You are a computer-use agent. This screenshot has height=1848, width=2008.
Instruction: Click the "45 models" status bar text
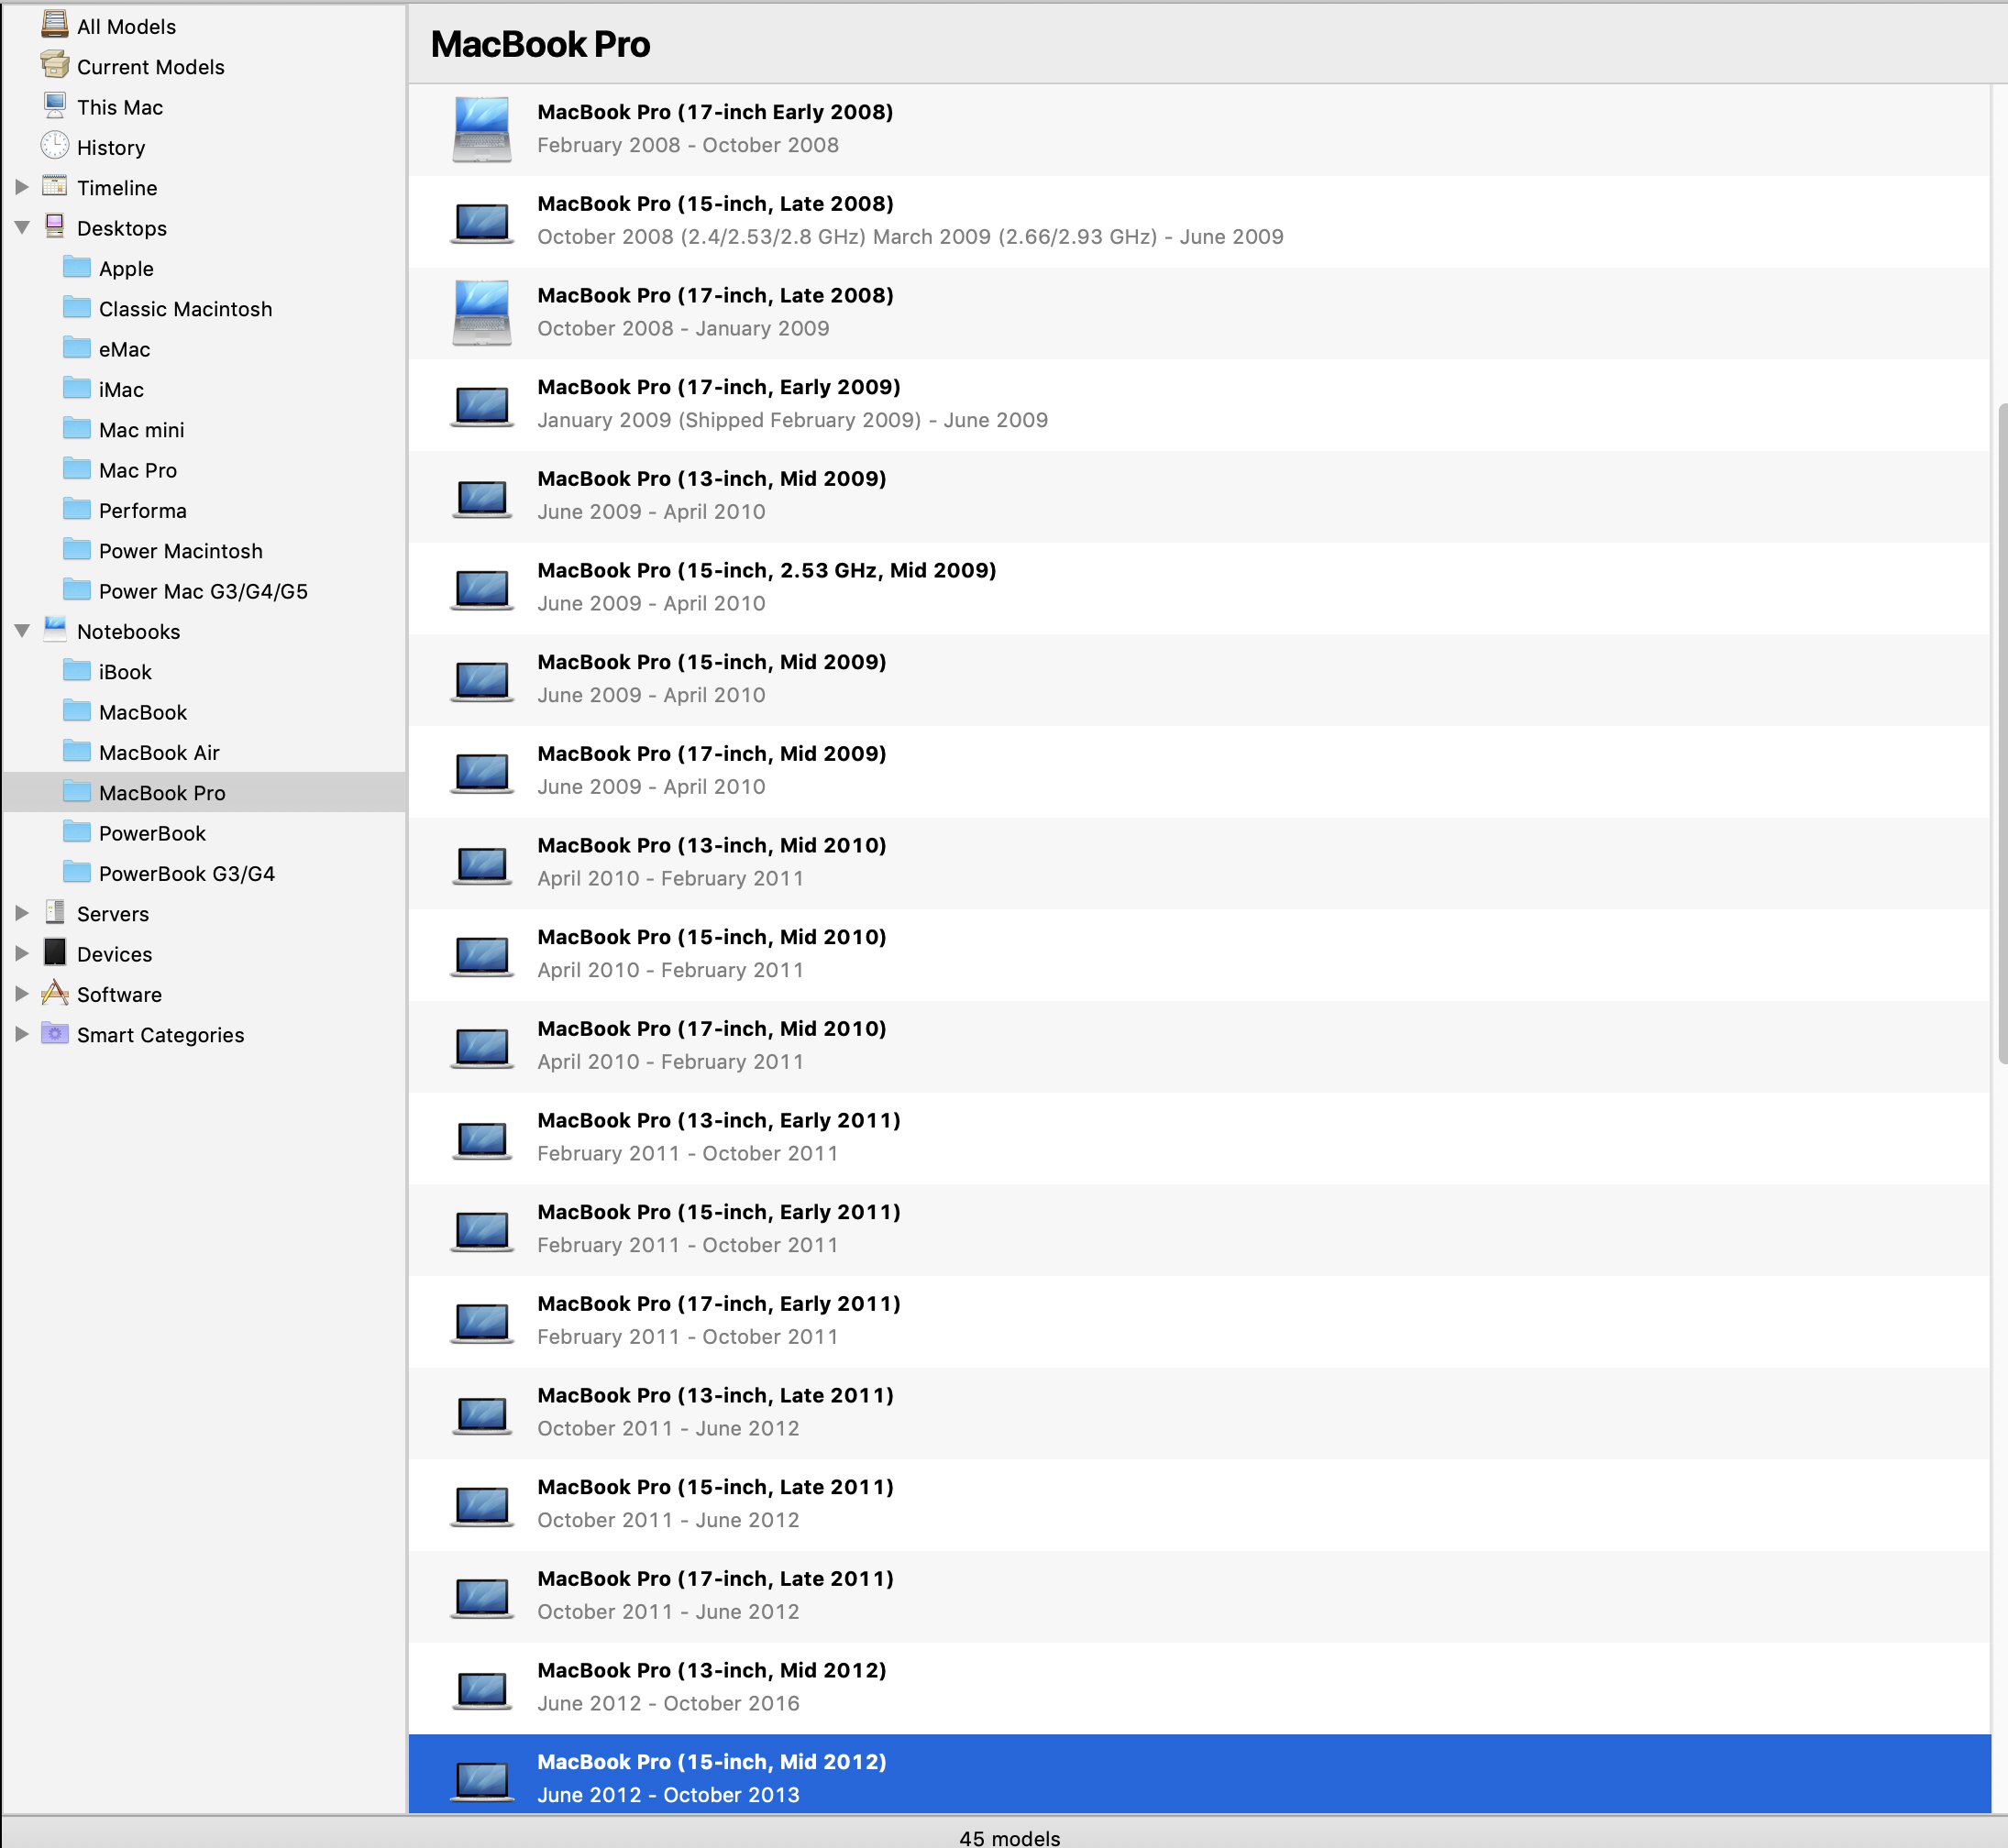1009,1838
